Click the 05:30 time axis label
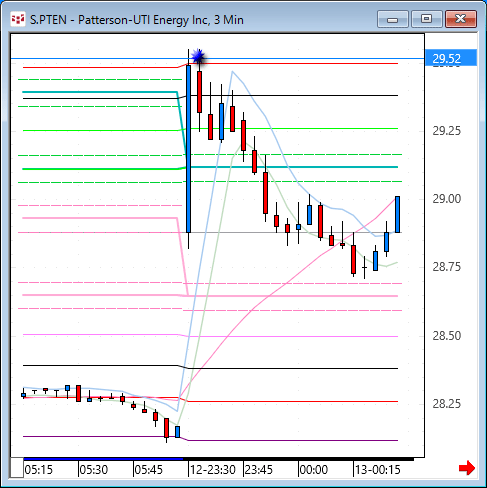This screenshot has height=488, width=487. (94, 470)
